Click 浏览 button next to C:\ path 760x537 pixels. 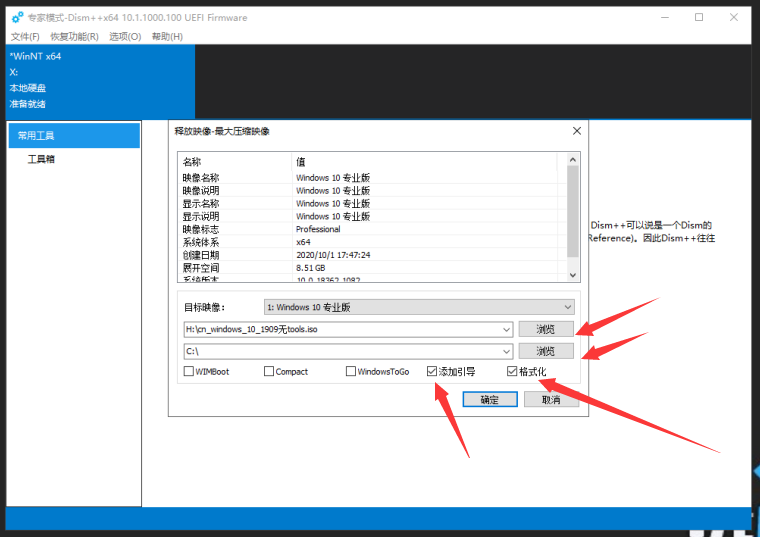click(x=546, y=351)
